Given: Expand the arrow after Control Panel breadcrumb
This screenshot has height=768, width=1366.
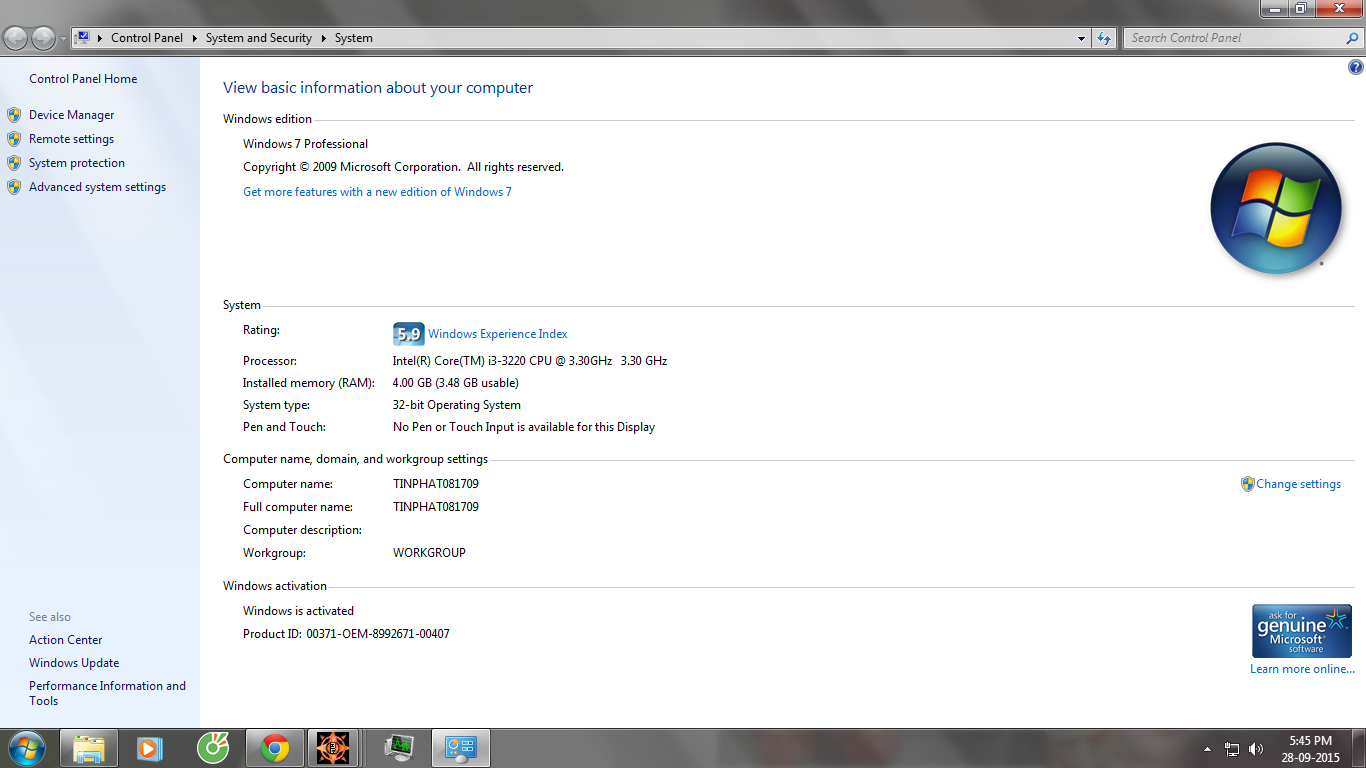Looking at the screenshot, I should tap(195, 38).
